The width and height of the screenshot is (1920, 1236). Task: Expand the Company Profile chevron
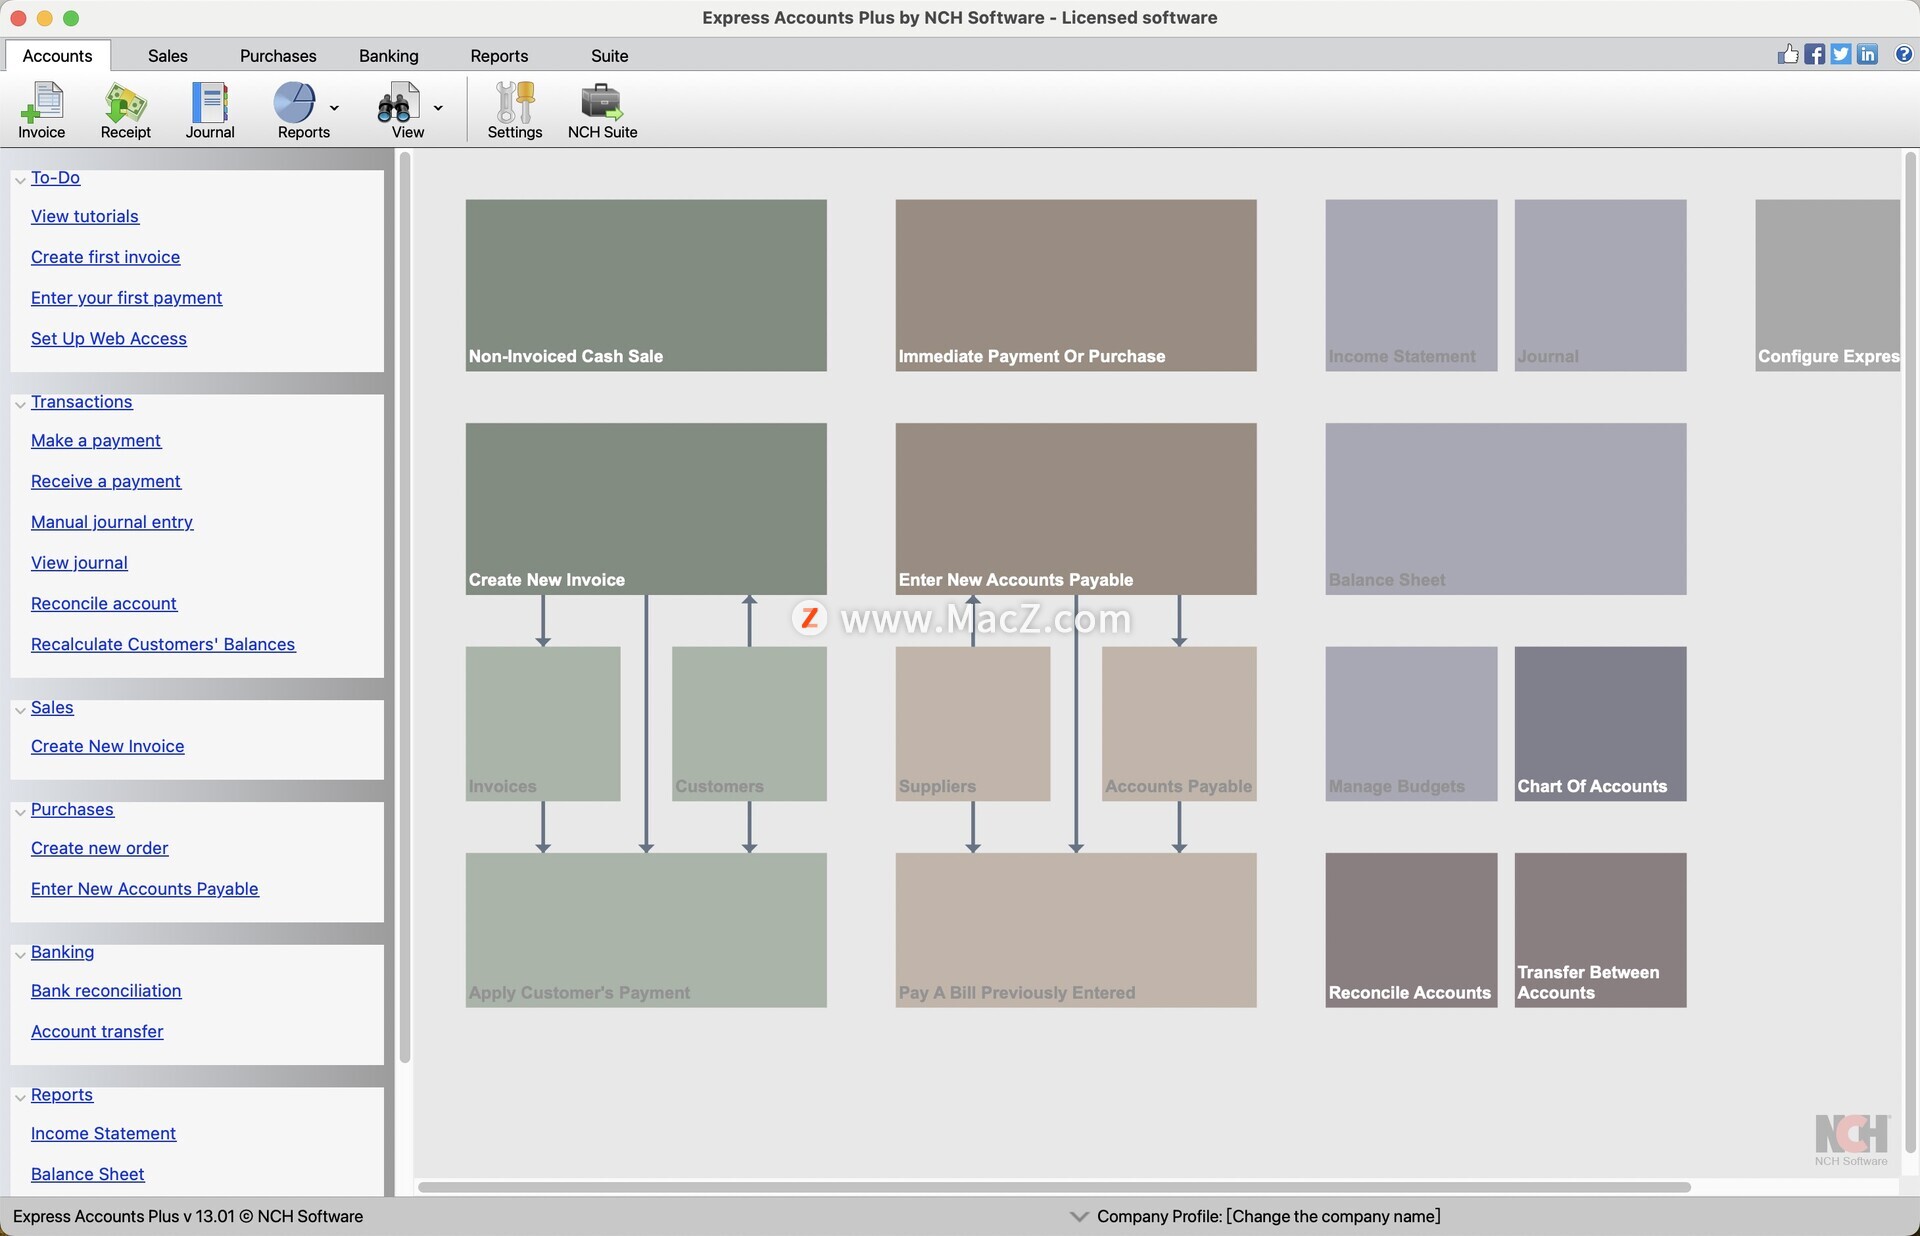click(x=1078, y=1216)
